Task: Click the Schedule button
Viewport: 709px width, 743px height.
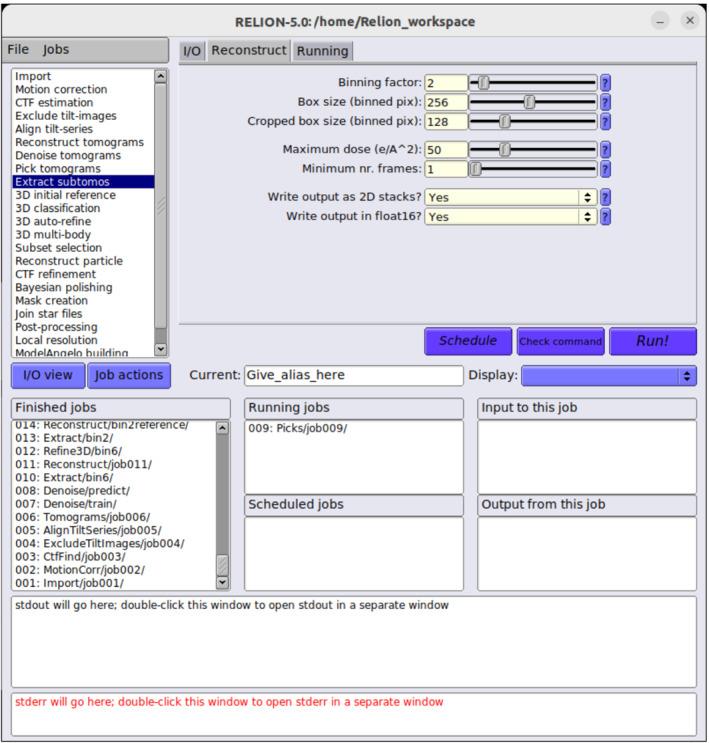Action: pyautogui.click(x=468, y=341)
